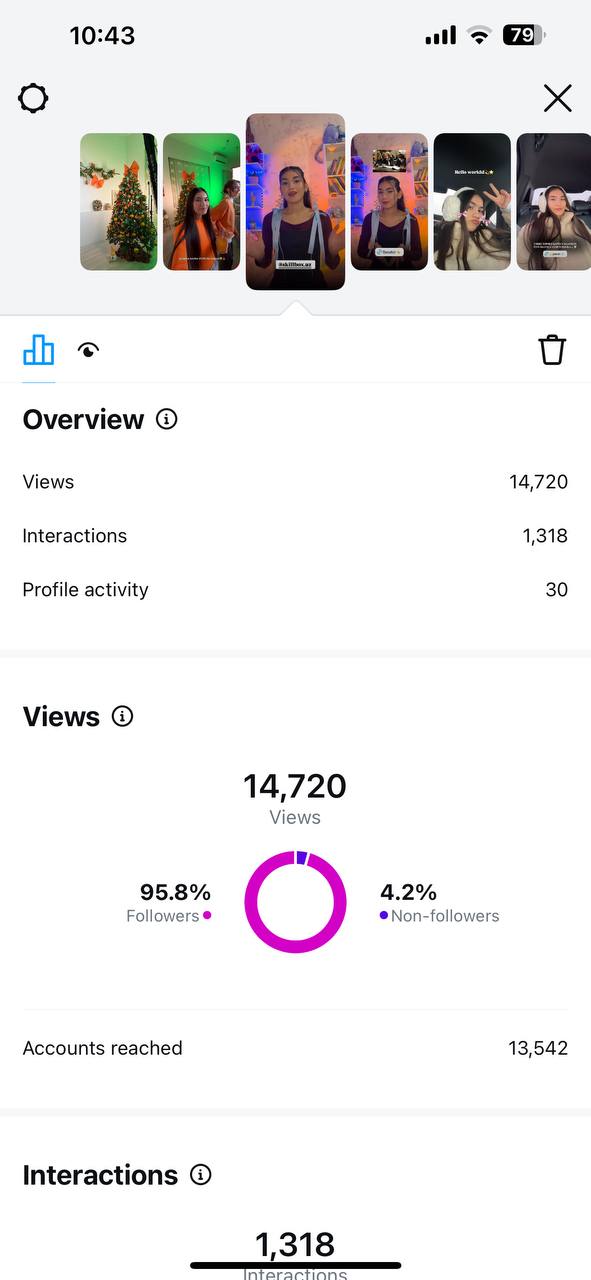Close the story insights view
Screen dimensions: 591x1280
pyautogui.click(x=557, y=98)
